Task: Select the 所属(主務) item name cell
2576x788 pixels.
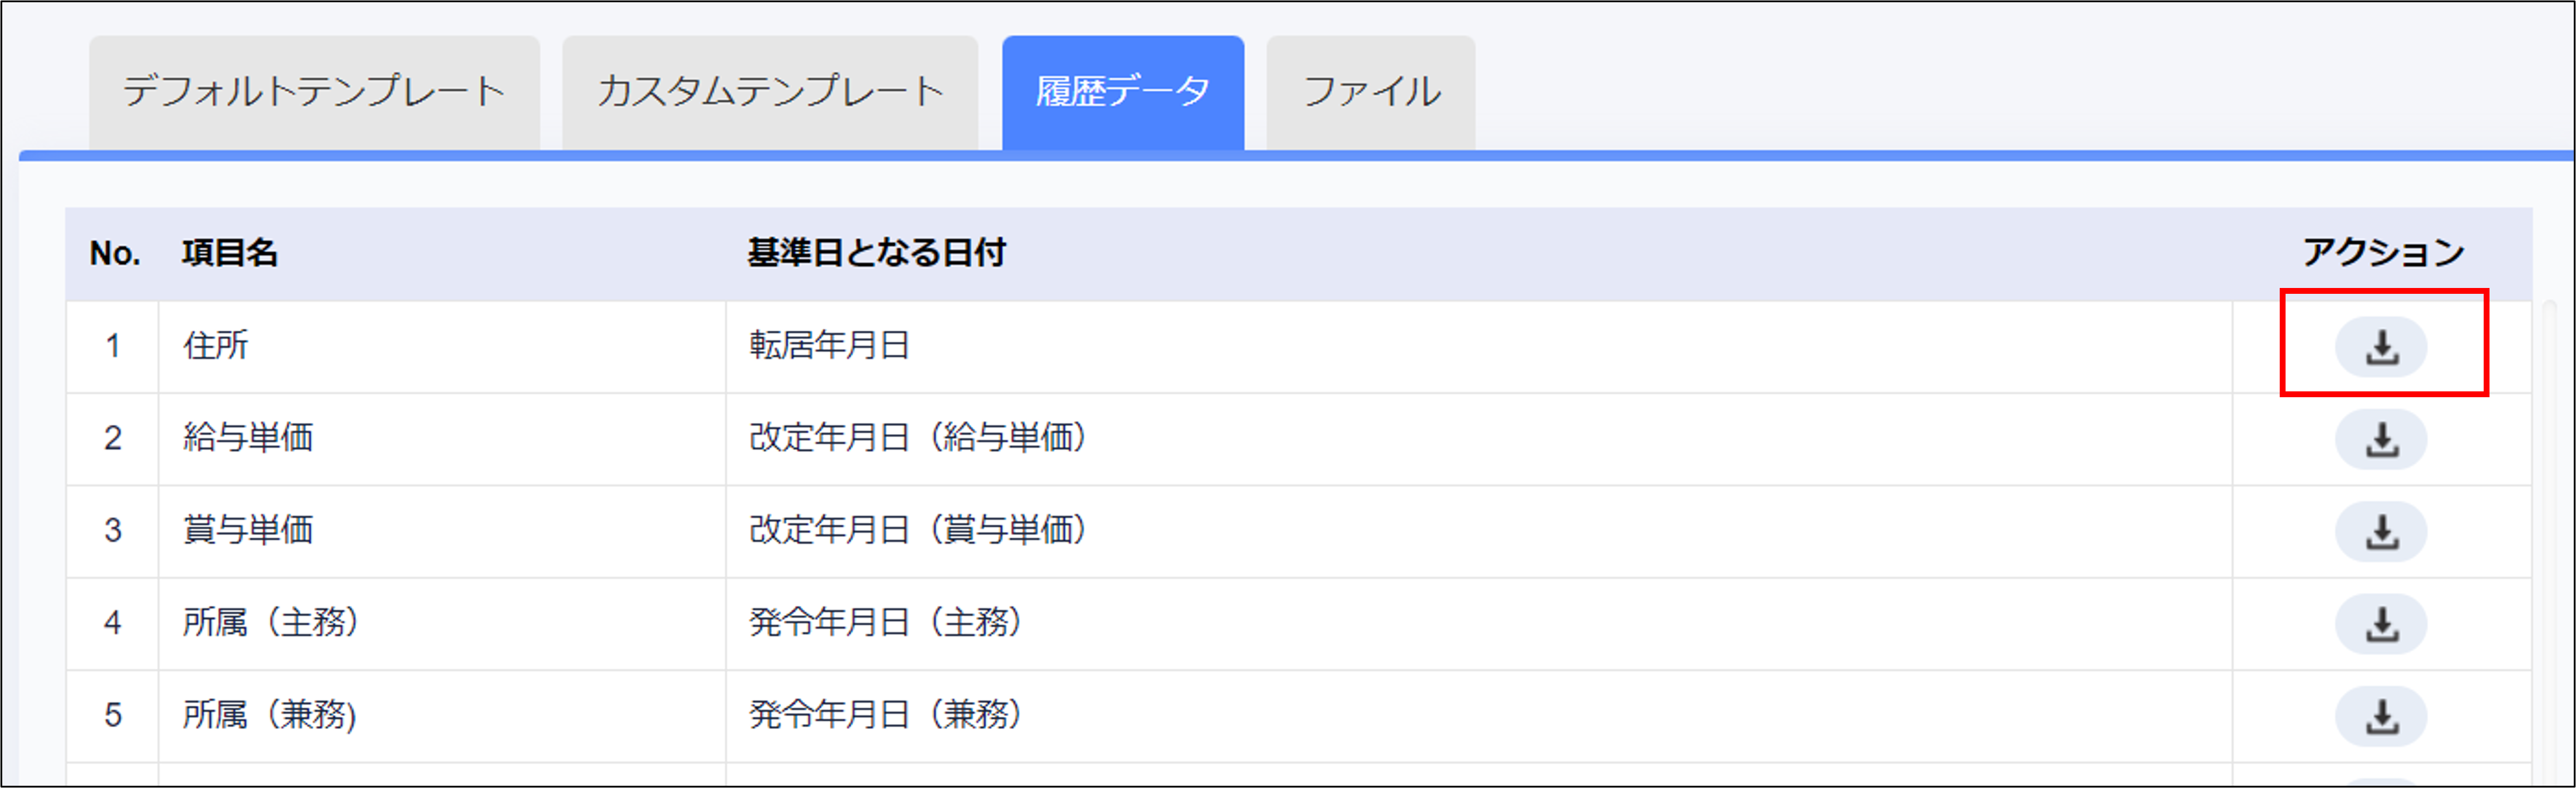Action: 270,623
